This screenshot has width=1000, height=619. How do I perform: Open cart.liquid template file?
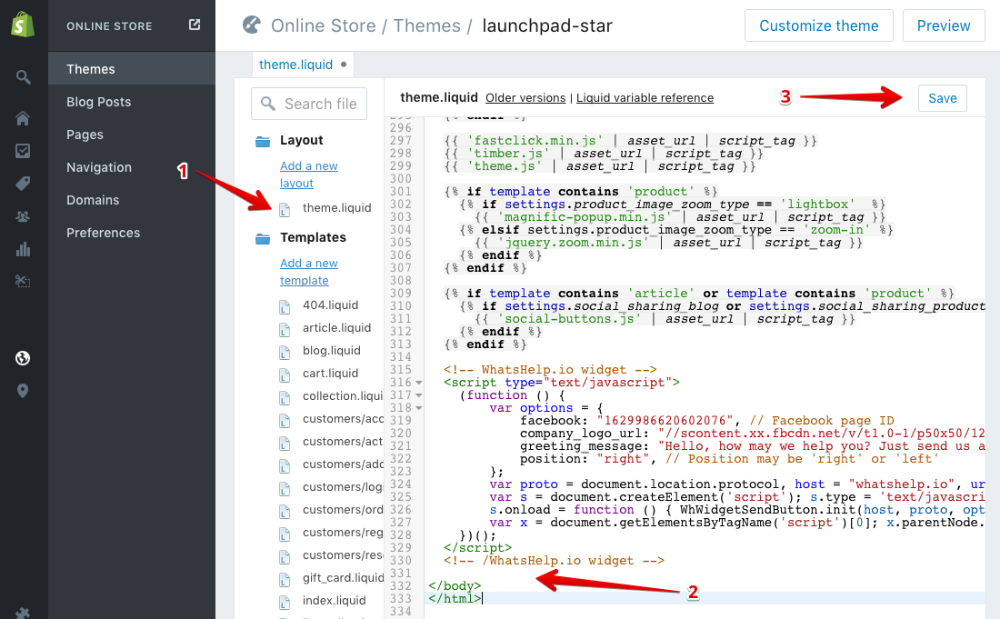pos(330,373)
